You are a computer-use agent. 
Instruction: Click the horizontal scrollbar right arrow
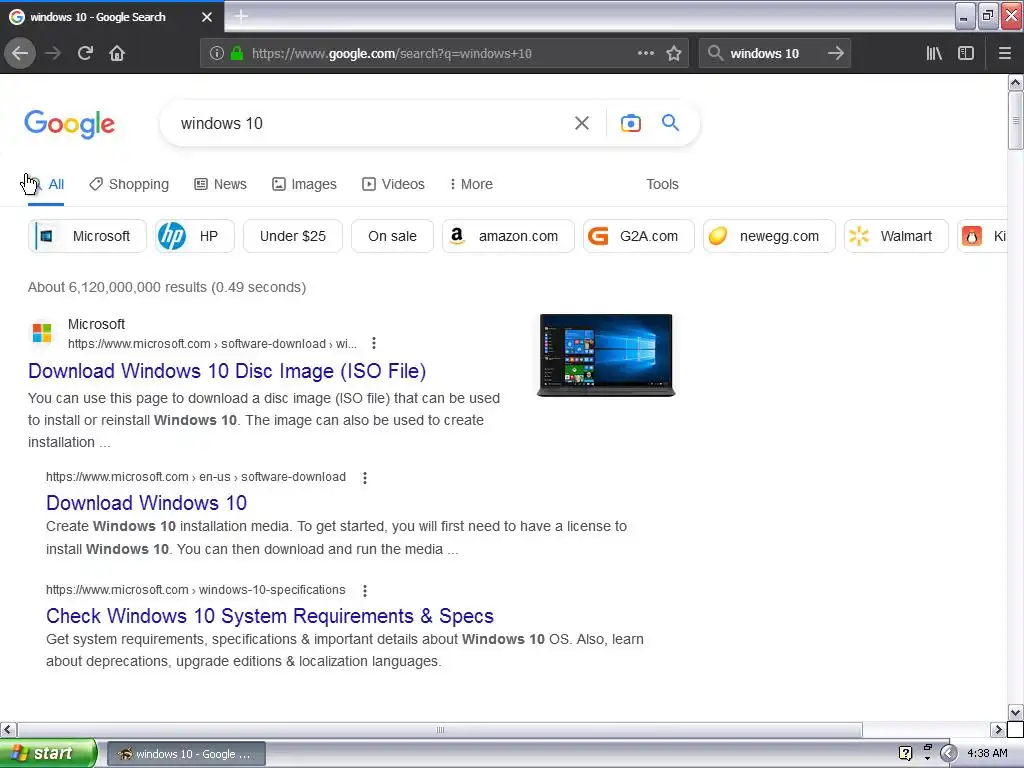point(998,729)
